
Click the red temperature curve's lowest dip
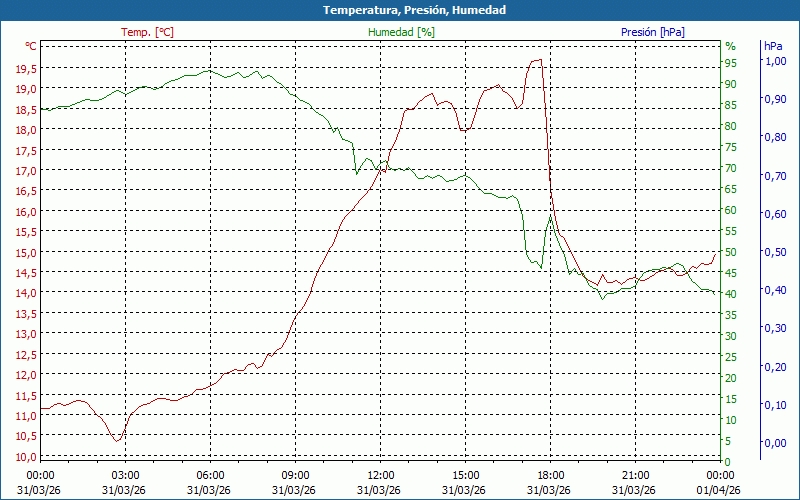118,440
